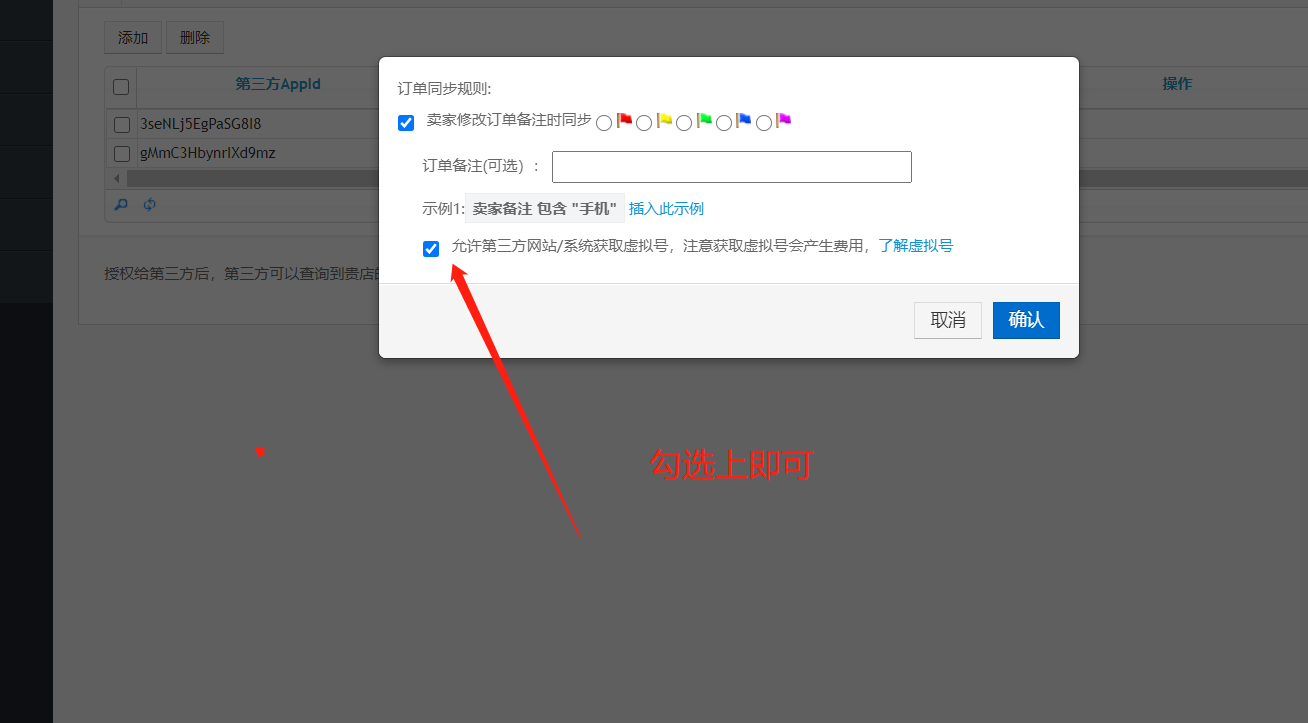Toggle 卖家修改订单备注时同步 checkbox
Image resolution: width=1308 pixels, height=723 pixels.
point(406,123)
